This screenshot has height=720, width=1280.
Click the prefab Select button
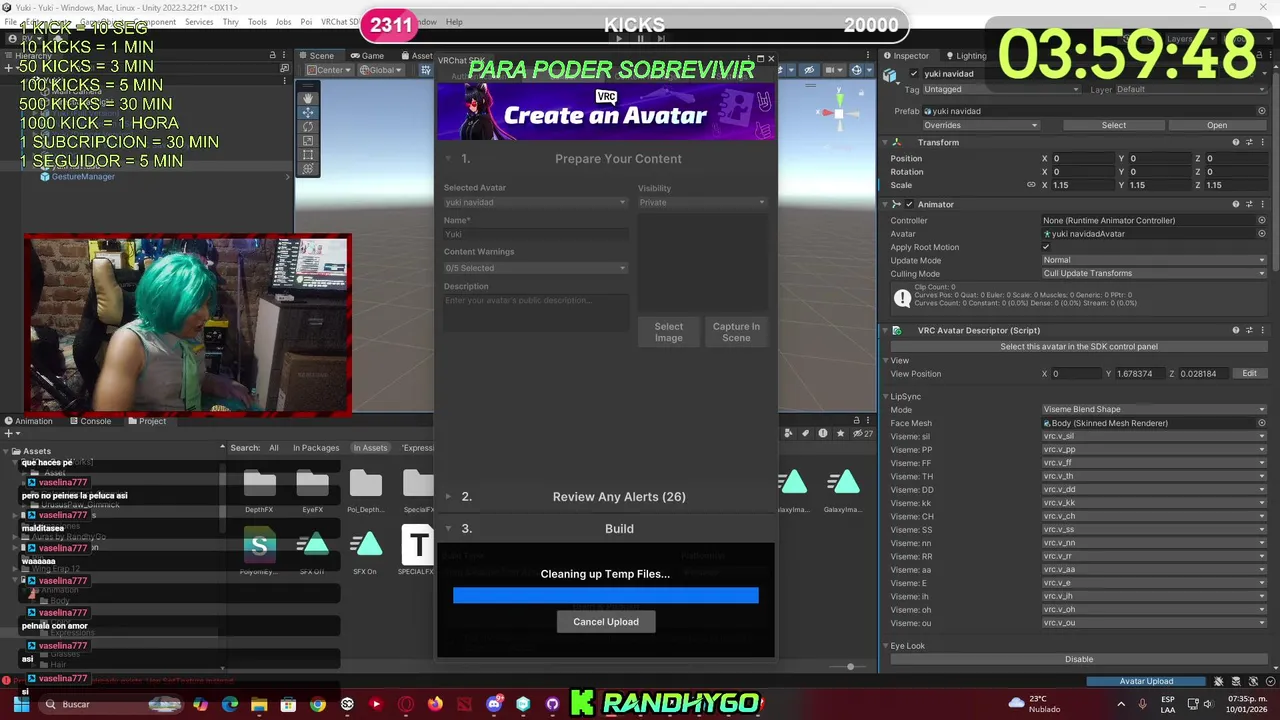pyautogui.click(x=1114, y=125)
